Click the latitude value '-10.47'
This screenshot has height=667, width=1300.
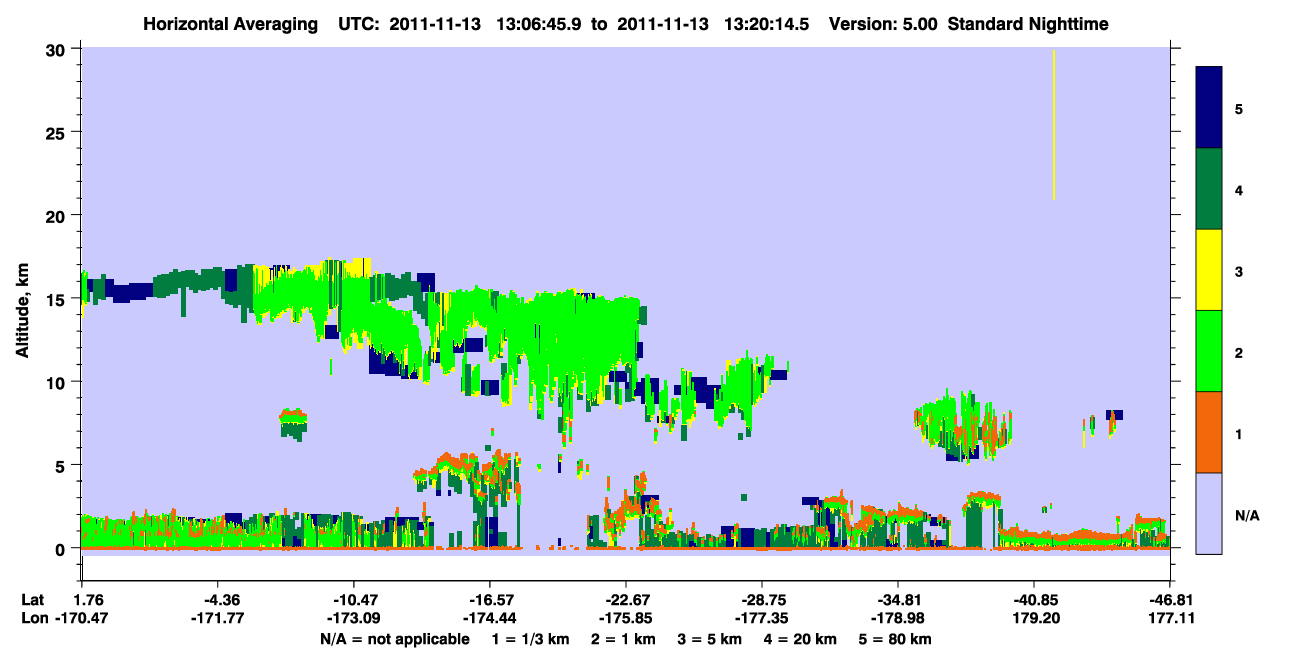click(x=353, y=600)
